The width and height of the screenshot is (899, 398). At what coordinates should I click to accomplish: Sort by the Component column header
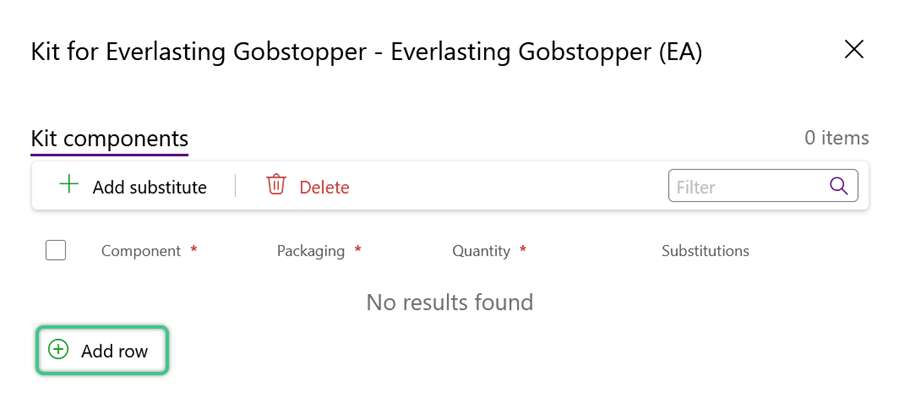pyautogui.click(x=141, y=251)
